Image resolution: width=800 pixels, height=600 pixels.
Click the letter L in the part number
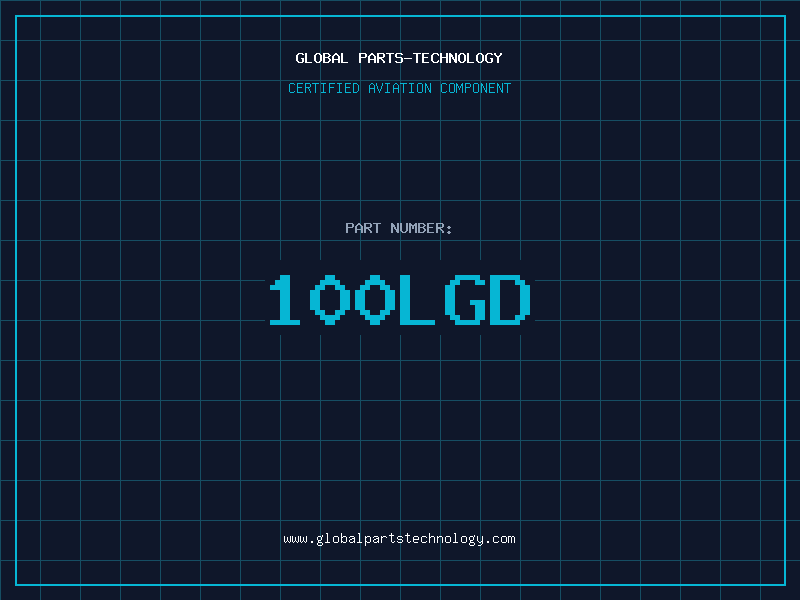tap(417, 301)
